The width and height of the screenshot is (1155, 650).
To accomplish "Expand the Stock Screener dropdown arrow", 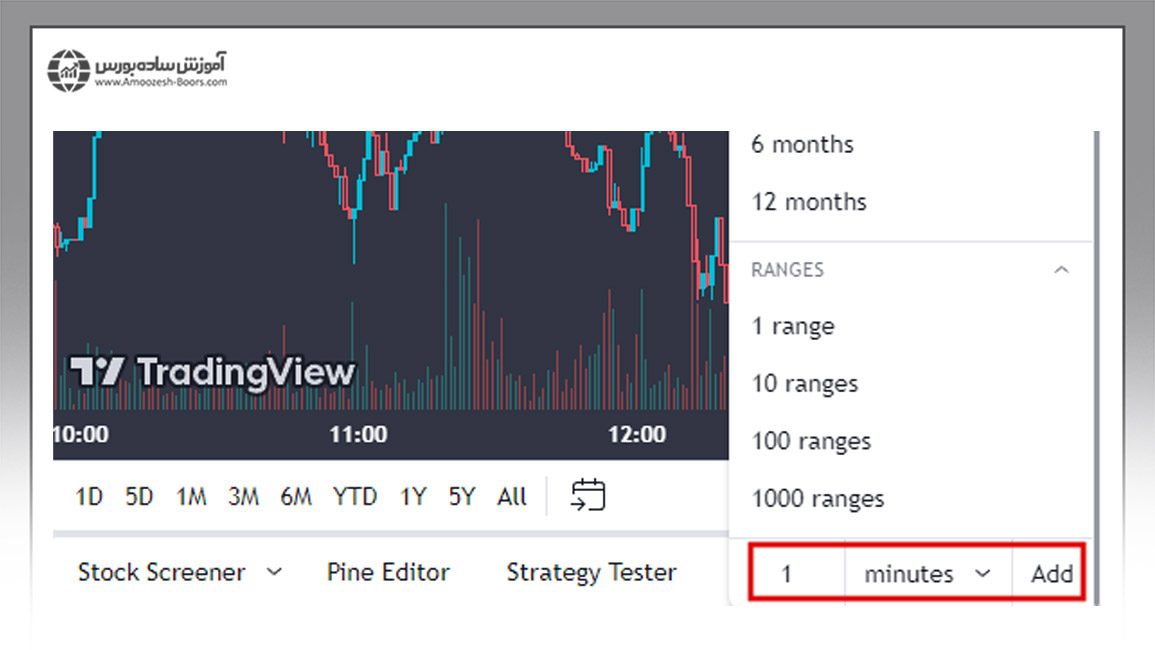I will click(x=275, y=573).
